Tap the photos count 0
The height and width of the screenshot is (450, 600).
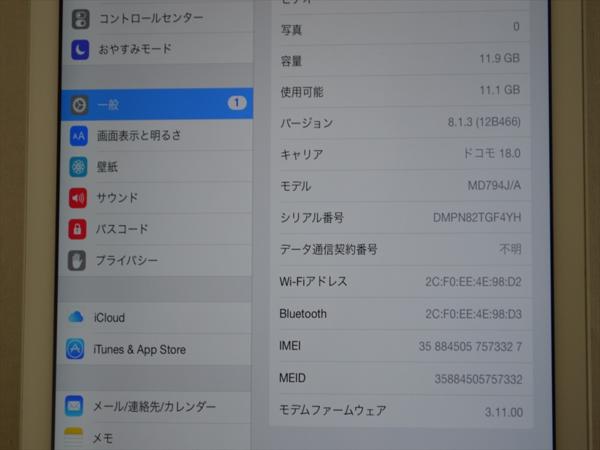[516, 26]
